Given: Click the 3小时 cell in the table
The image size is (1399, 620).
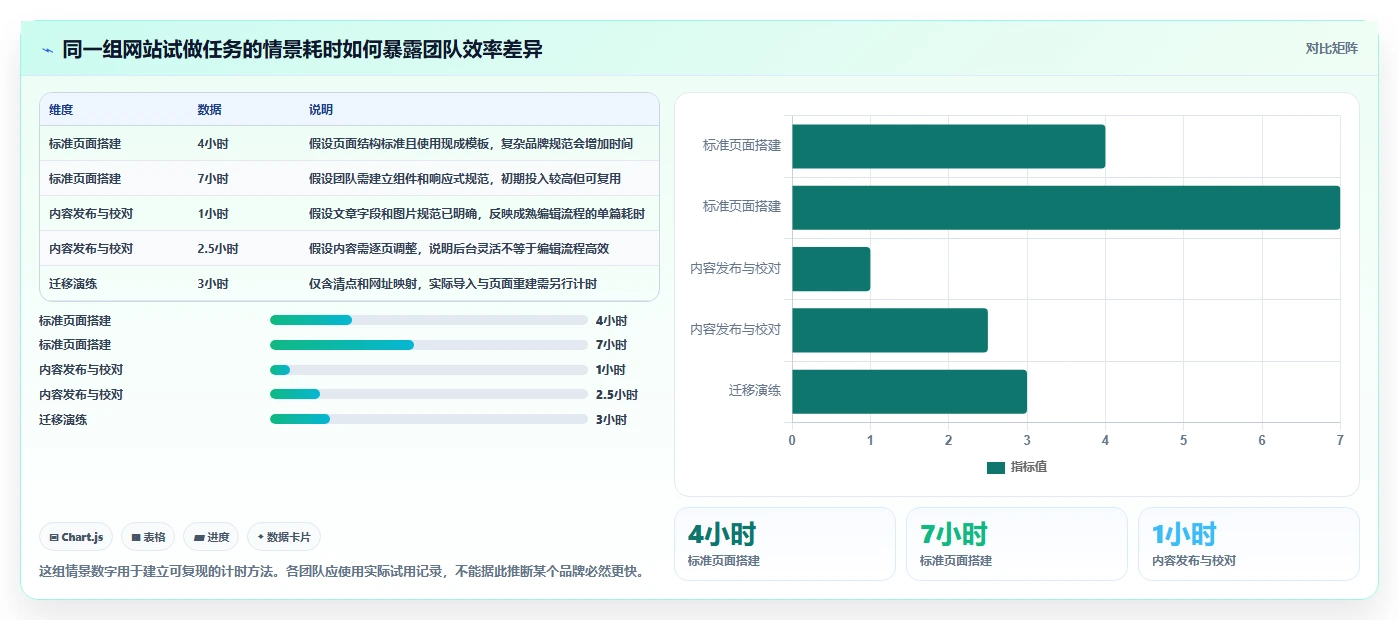Looking at the screenshot, I should [x=213, y=284].
